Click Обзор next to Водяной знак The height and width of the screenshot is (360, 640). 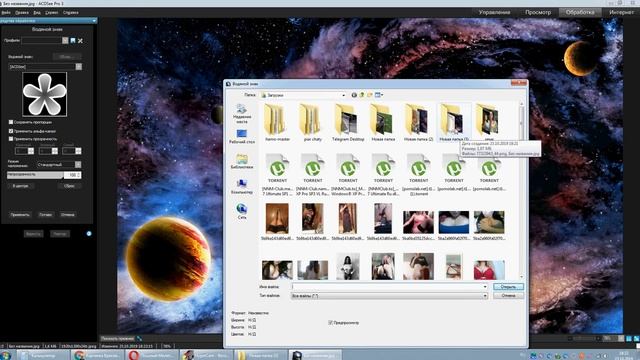[x=67, y=57]
